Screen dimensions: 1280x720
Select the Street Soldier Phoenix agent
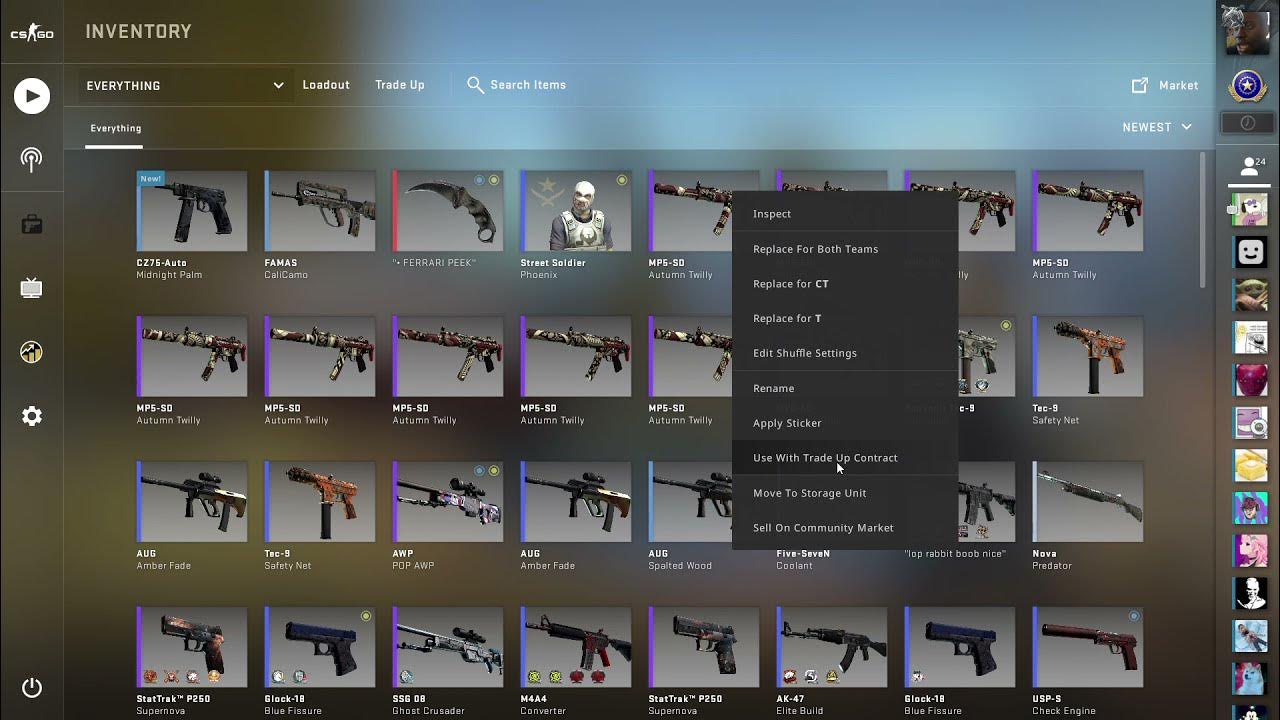point(575,225)
